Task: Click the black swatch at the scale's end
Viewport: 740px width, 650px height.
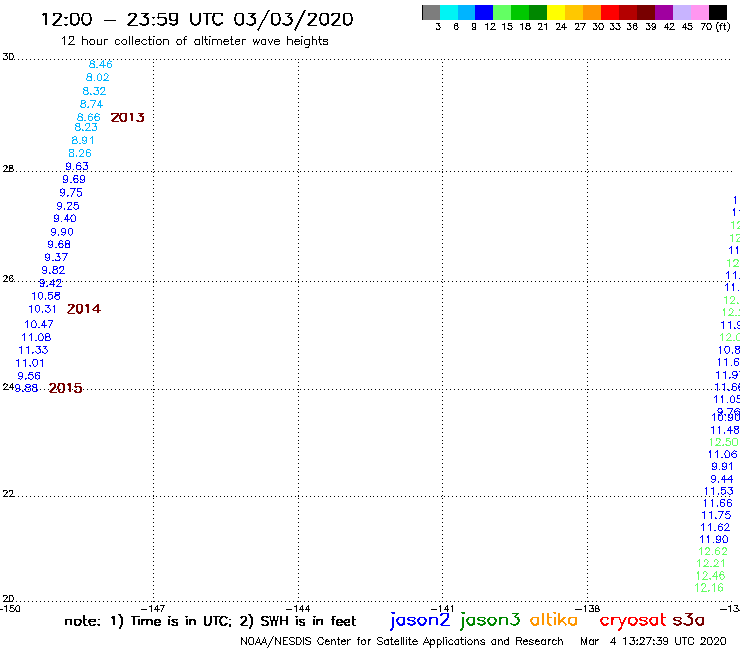Action: pyautogui.click(x=717, y=12)
